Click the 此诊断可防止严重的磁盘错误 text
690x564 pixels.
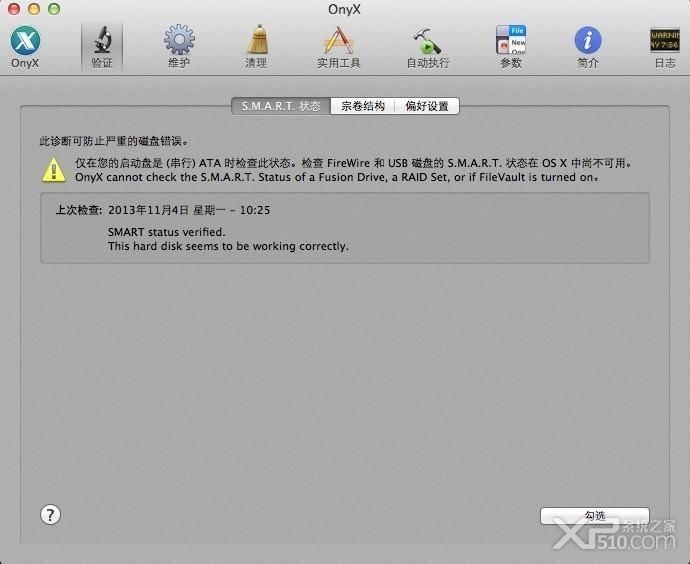point(114,141)
